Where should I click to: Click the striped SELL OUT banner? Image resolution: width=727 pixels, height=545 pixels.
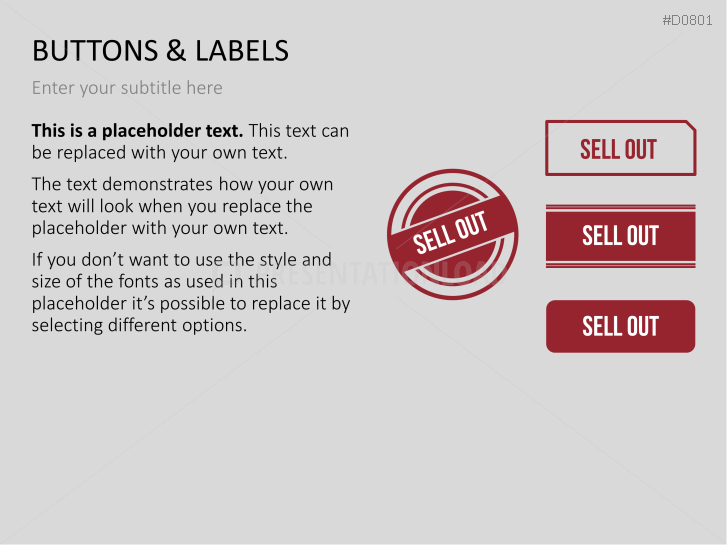point(620,236)
